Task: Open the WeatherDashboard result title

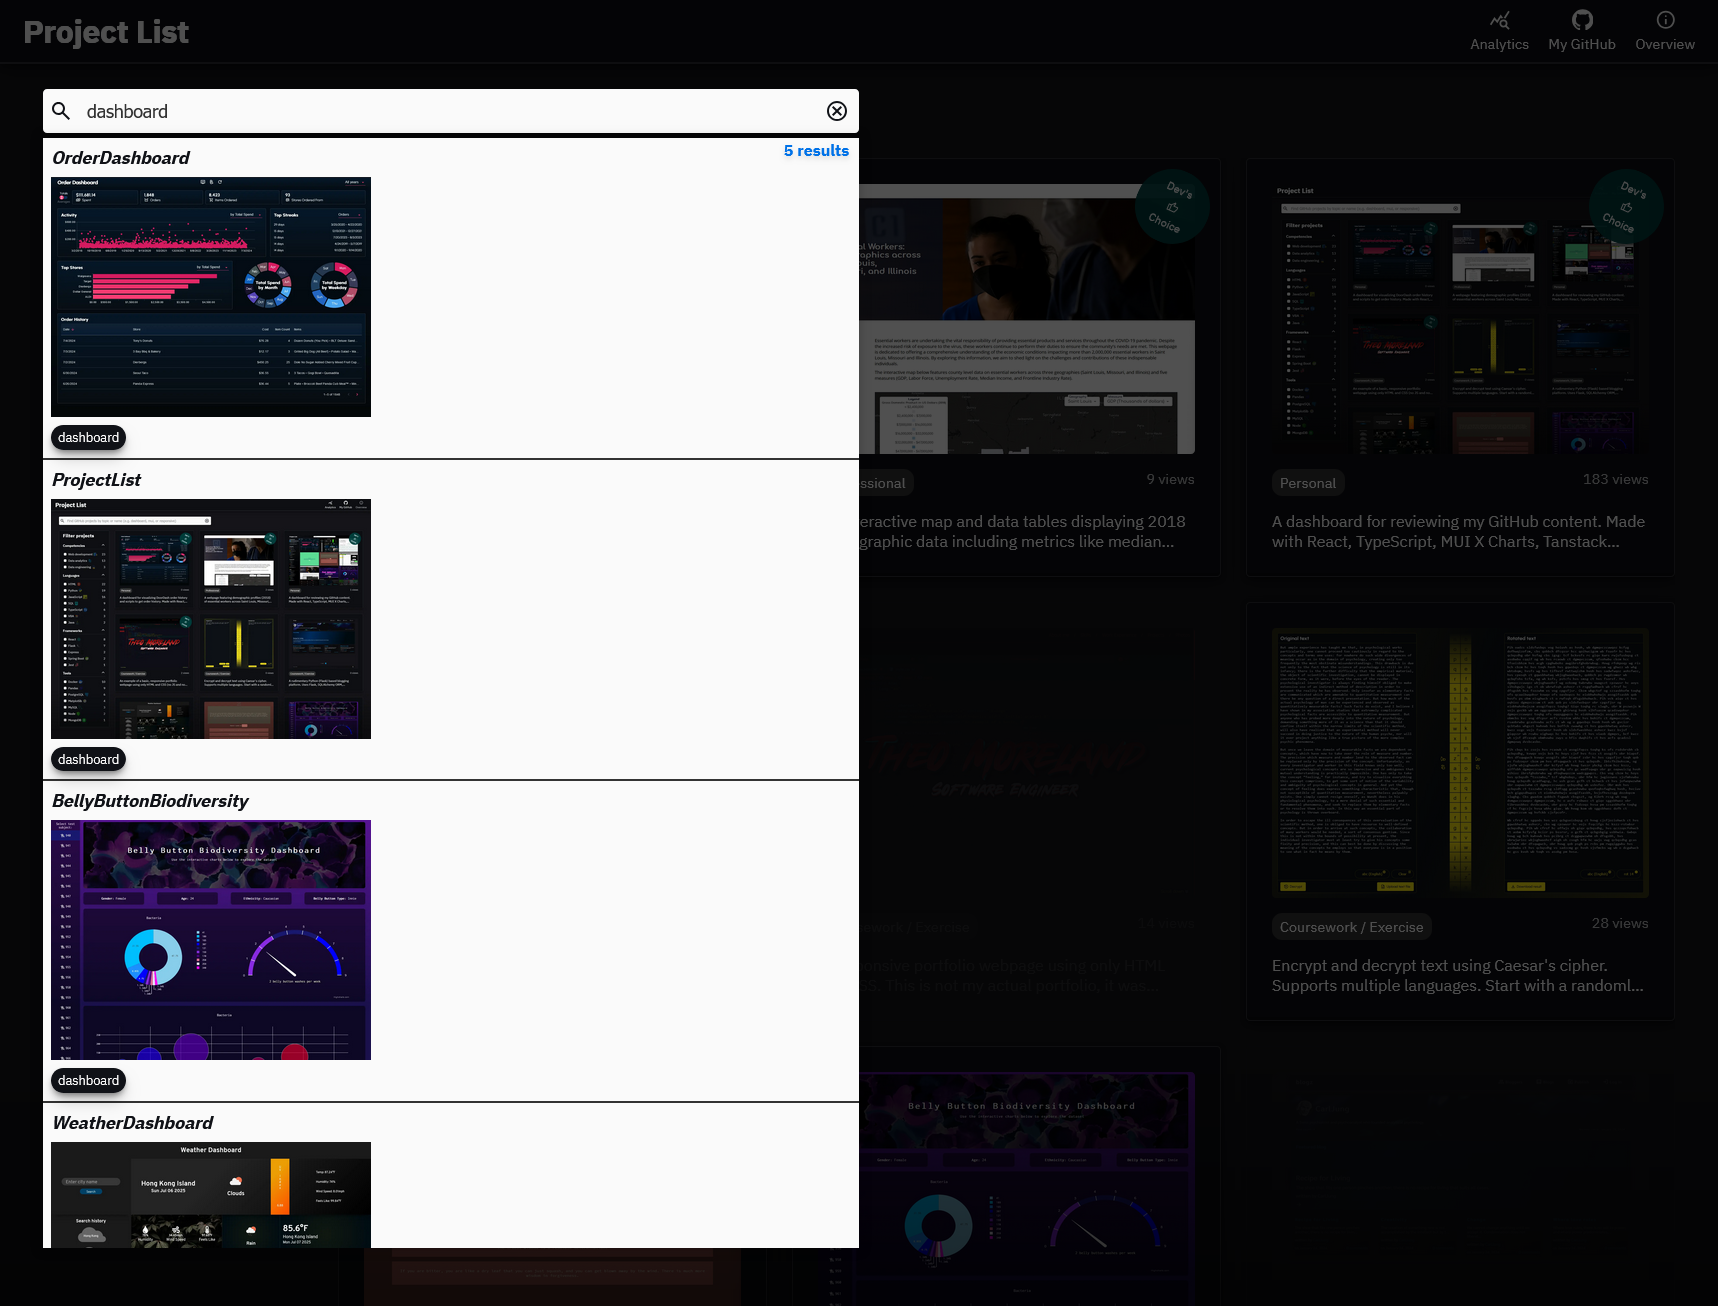Action: pos(133,1123)
